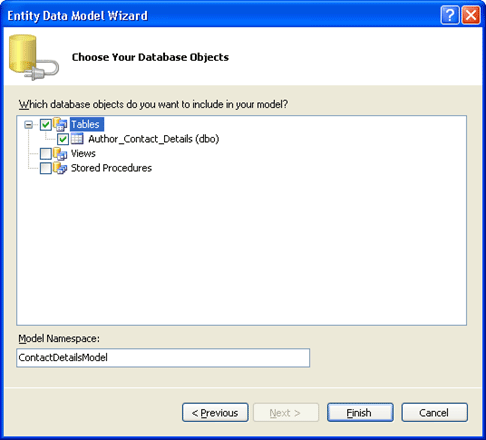Click the Tables folder icon
This screenshot has width=486, height=440.
[60, 124]
